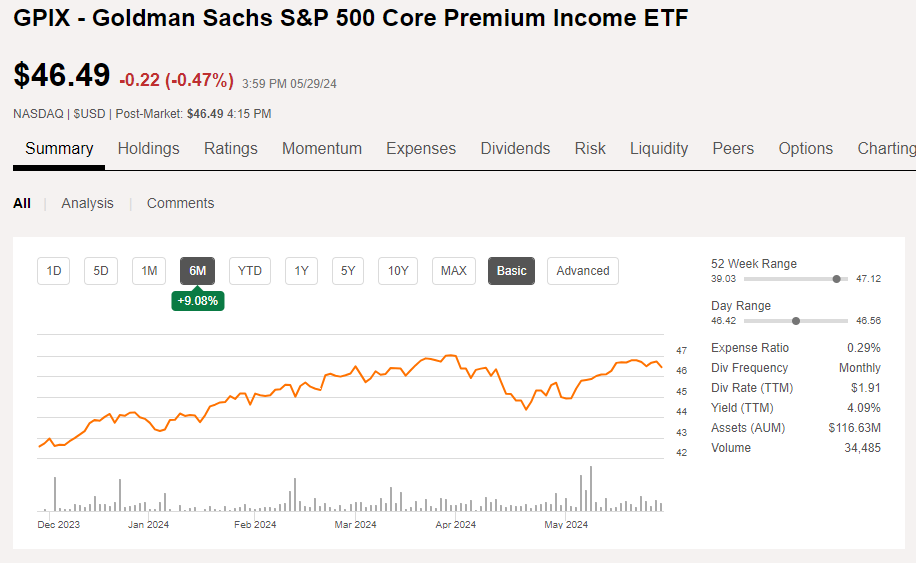The width and height of the screenshot is (916, 563).
Task: Open the Ratings tab
Action: click(x=230, y=148)
